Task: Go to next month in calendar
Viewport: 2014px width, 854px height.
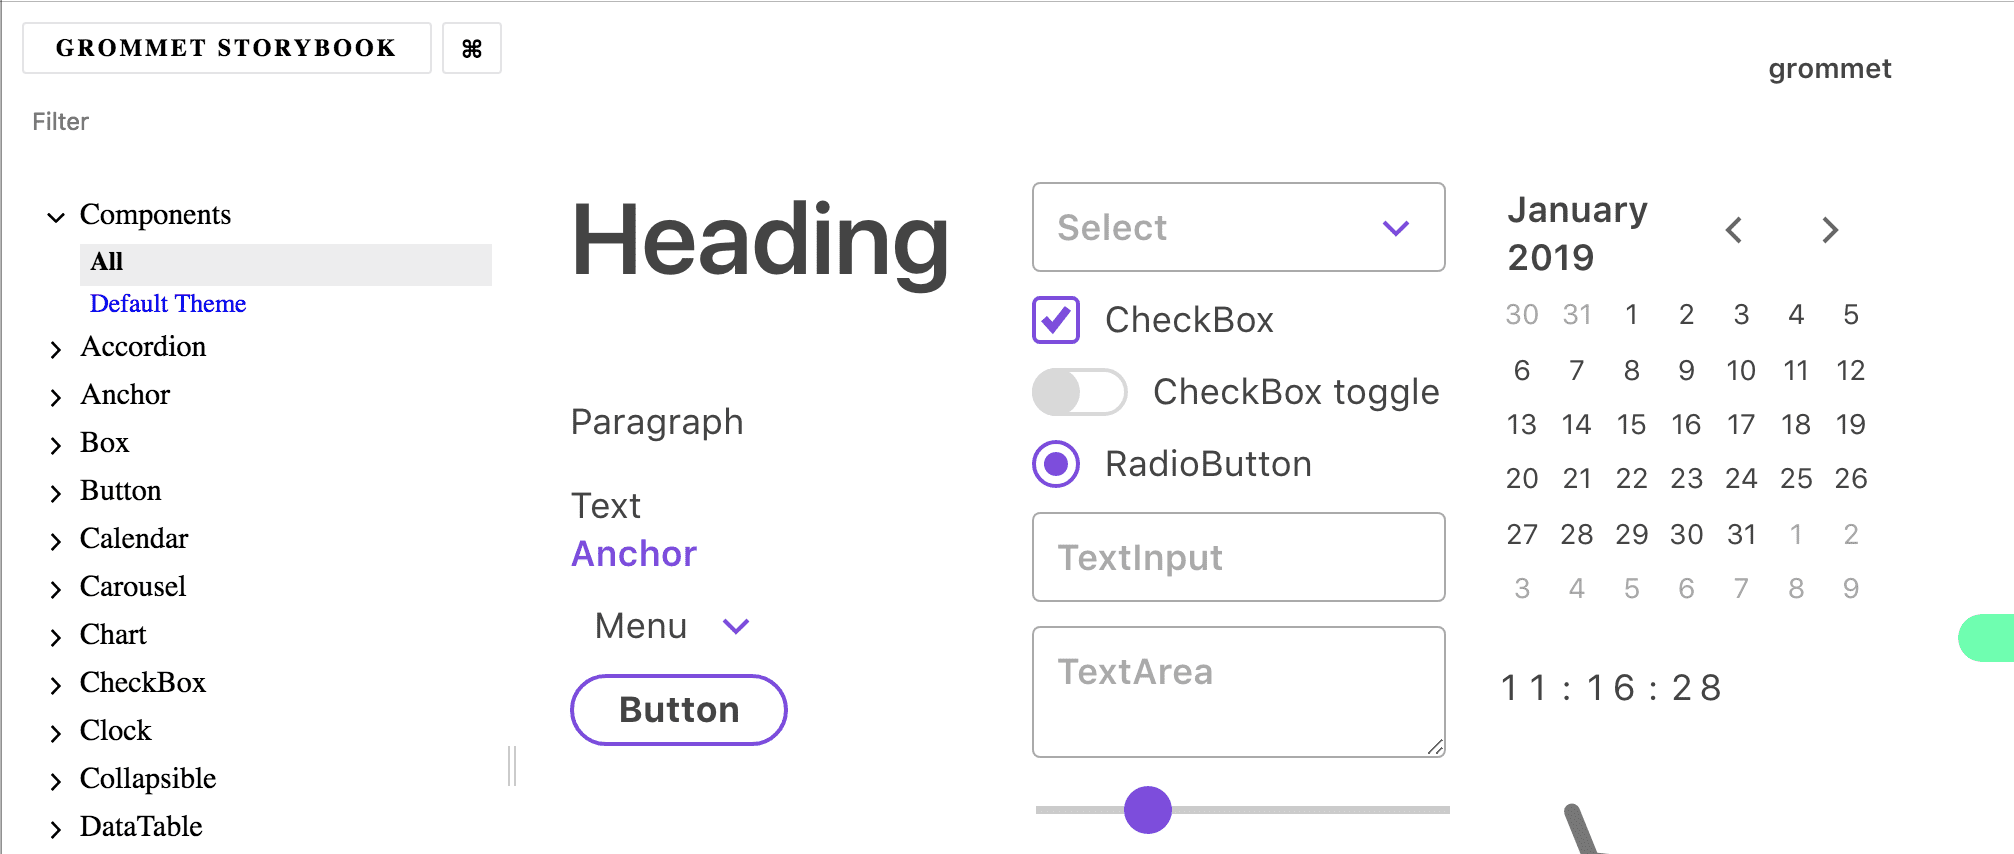Action: click(x=1830, y=230)
